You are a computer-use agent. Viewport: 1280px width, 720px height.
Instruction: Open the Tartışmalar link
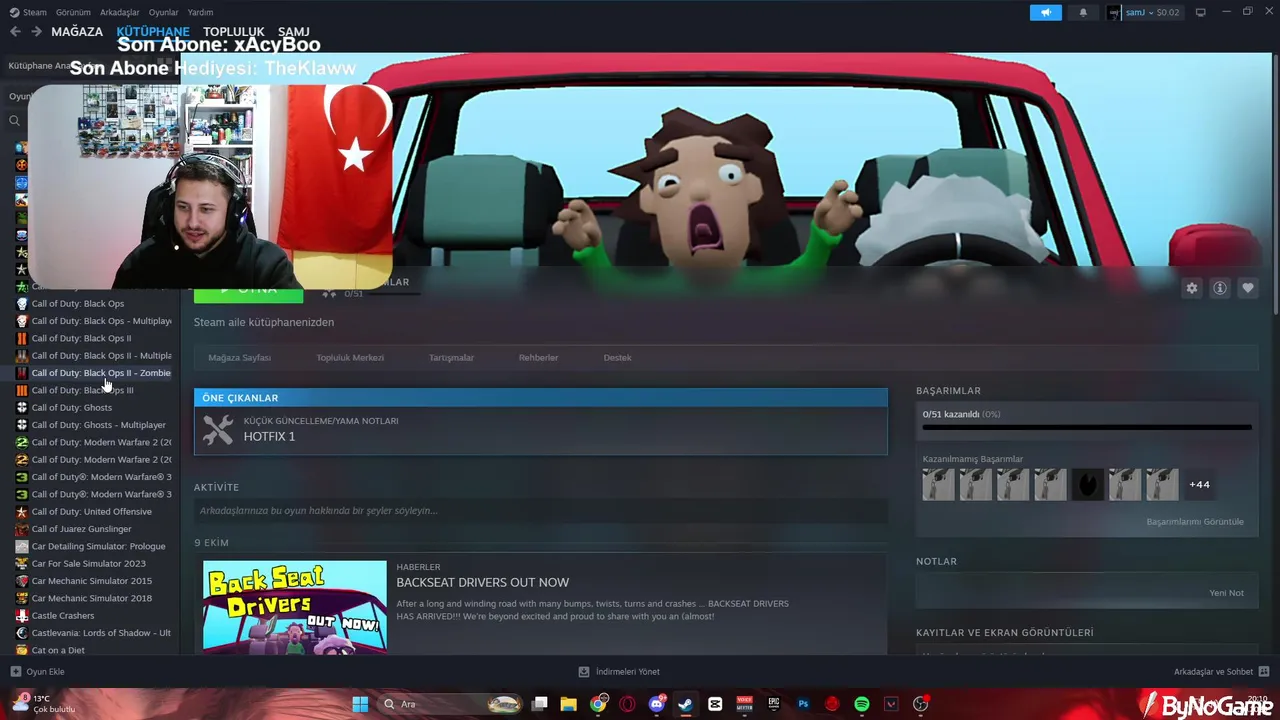click(451, 357)
